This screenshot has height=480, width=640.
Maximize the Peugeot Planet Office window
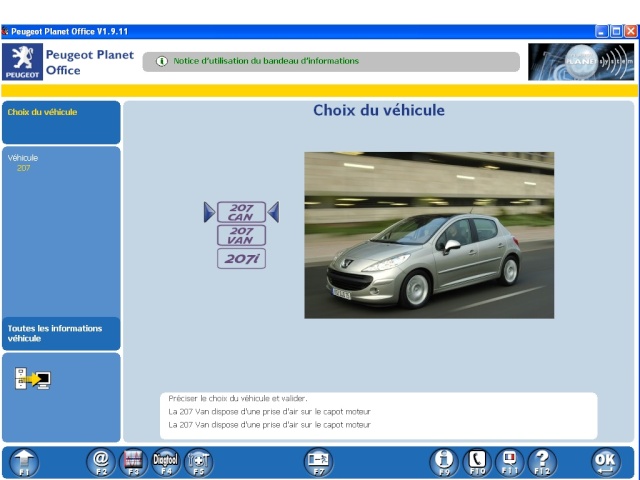point(616,31)
